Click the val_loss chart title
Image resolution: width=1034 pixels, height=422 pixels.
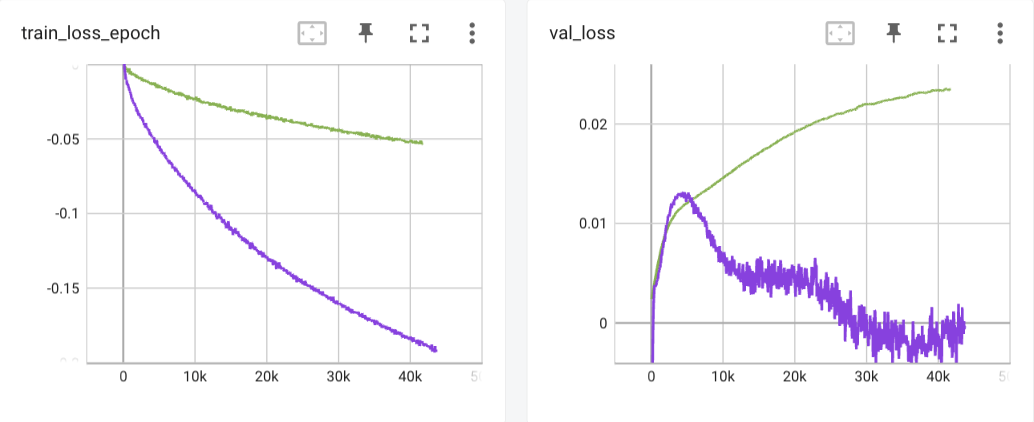pyautogui.click(x=581, y=33)
